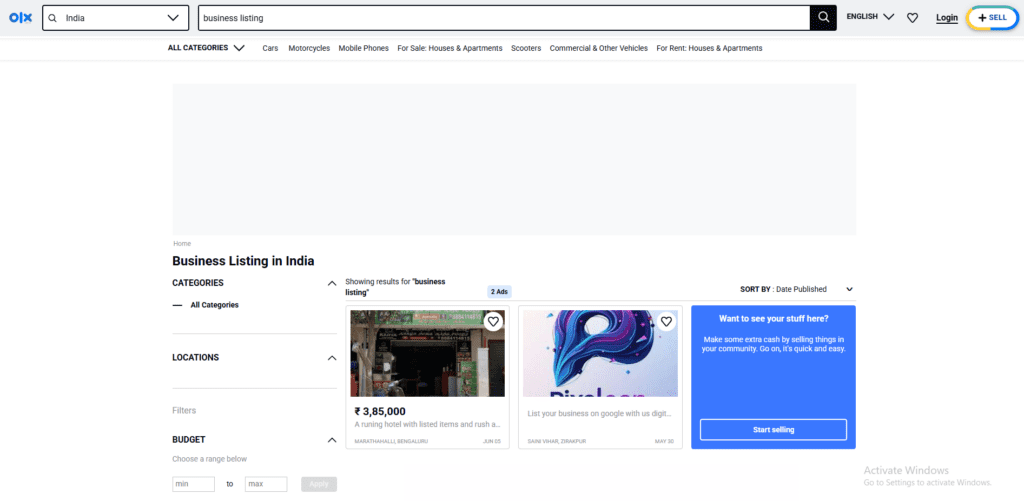Click the budget Apply button

(x=319, y=484)
